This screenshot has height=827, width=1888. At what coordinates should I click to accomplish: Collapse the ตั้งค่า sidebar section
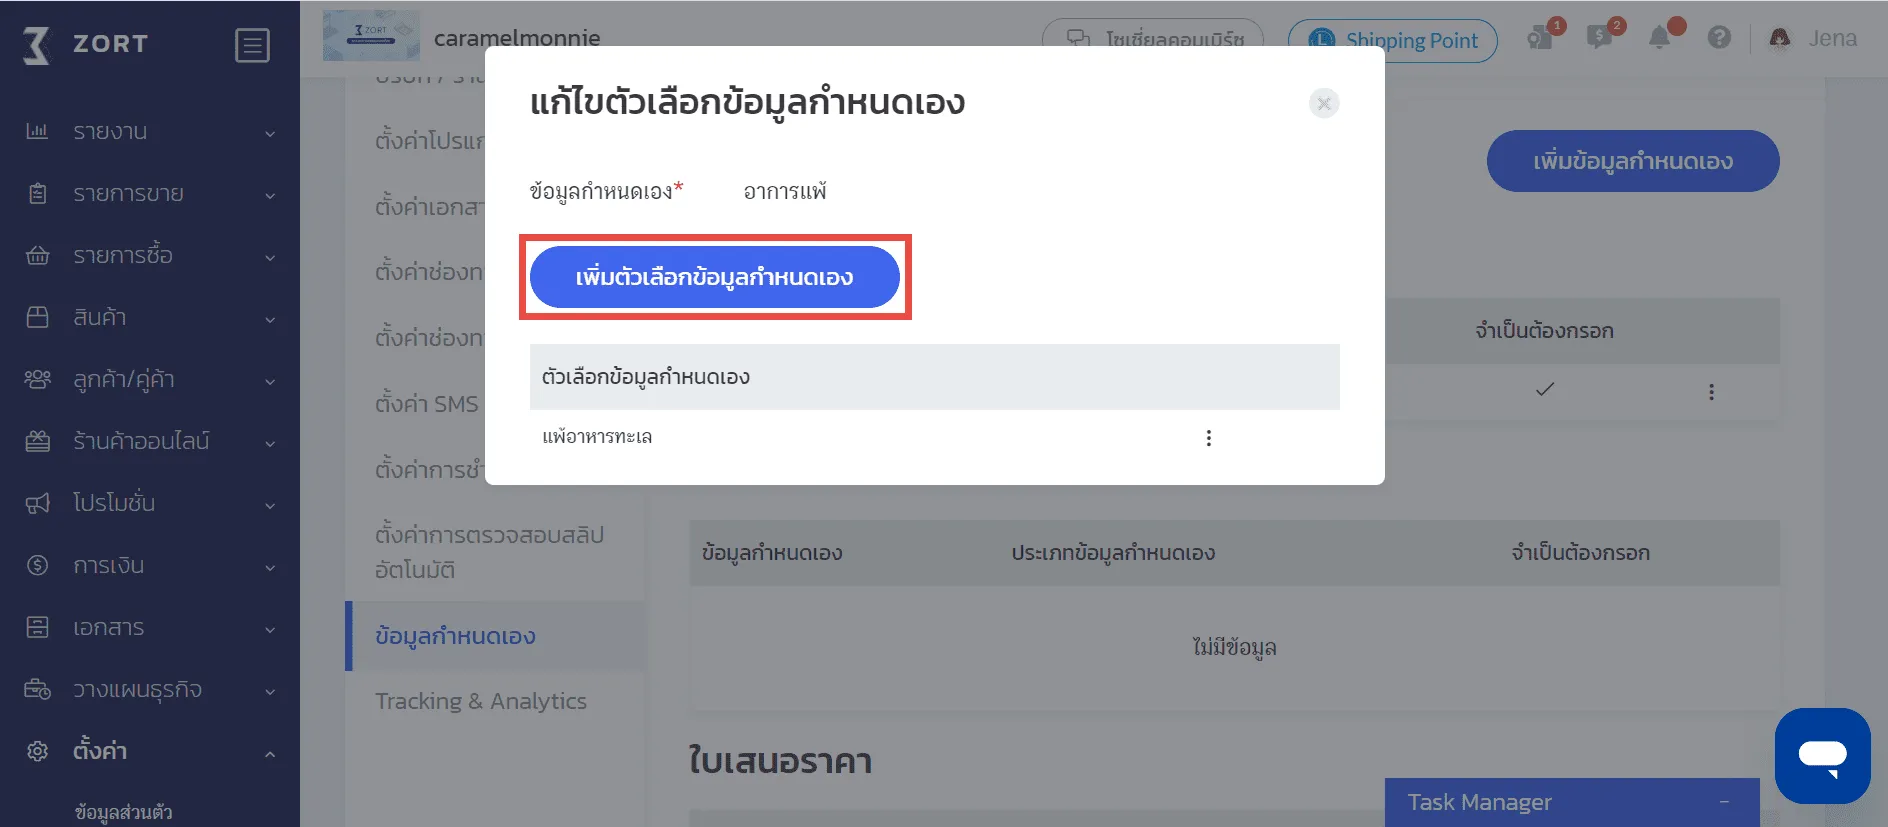click(150, 751)
